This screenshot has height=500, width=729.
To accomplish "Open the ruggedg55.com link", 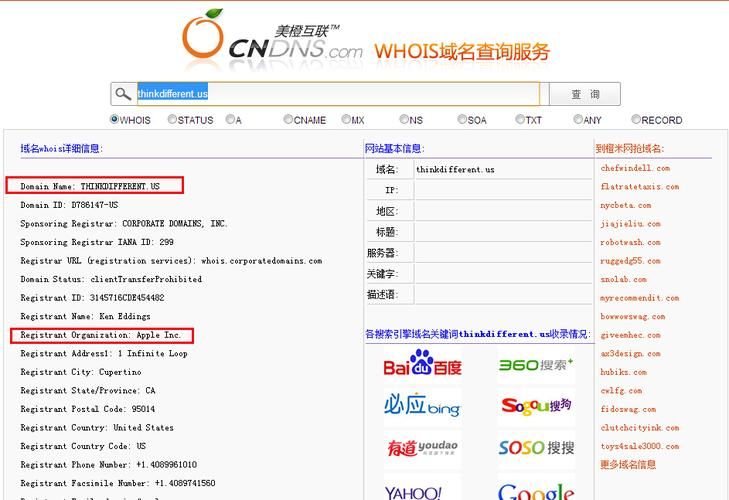I will [x=630, y=261].
